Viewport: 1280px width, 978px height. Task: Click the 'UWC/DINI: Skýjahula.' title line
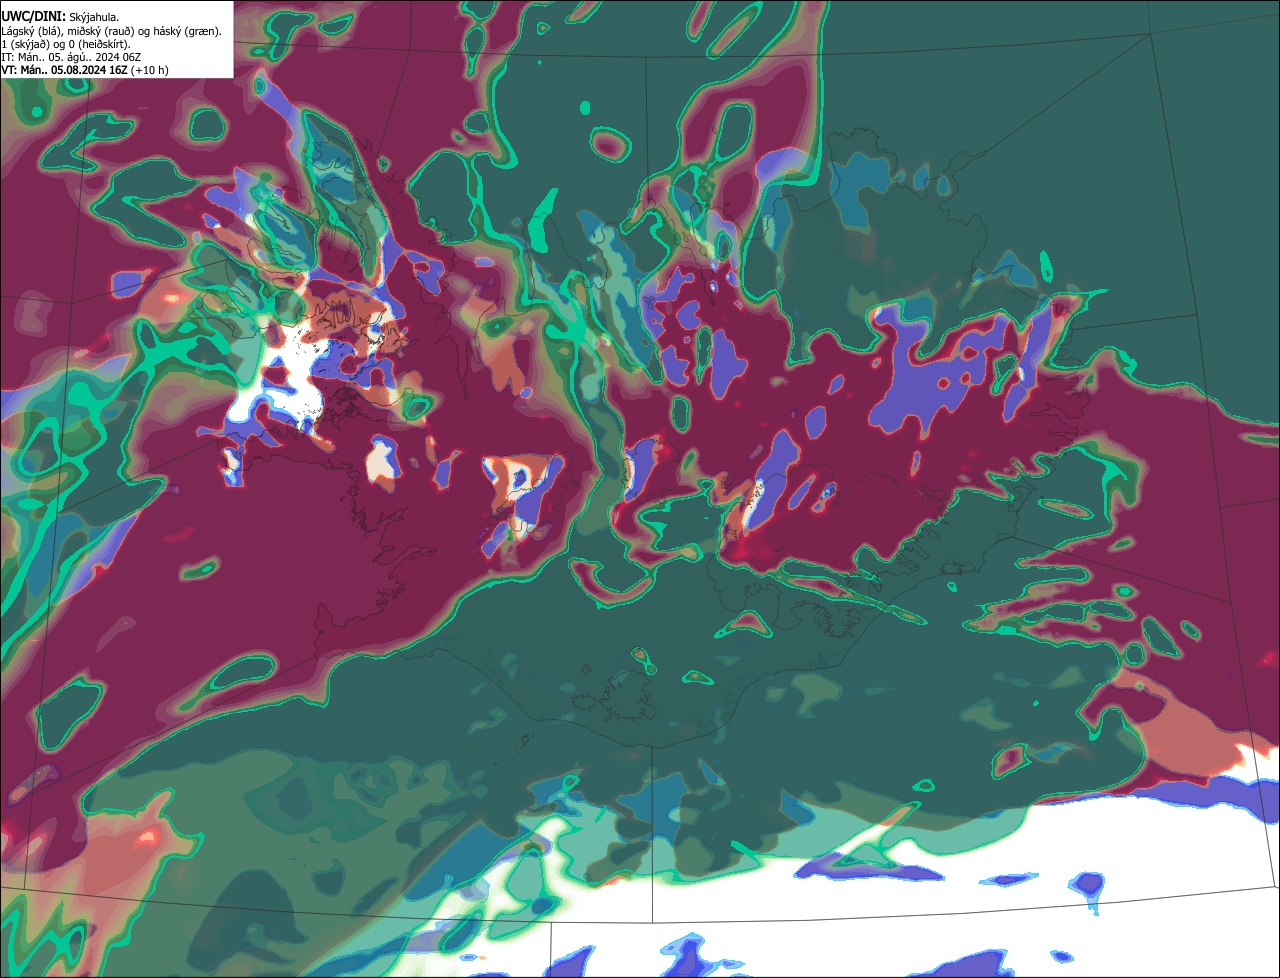click(x=60, y=16)
